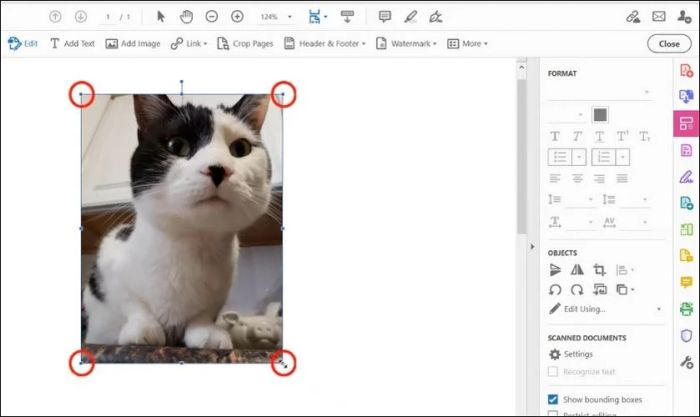Send file by email envelope icon
The width and height of the screenshot is (700, 417).
pyautogui.click(x=658, y=17)
